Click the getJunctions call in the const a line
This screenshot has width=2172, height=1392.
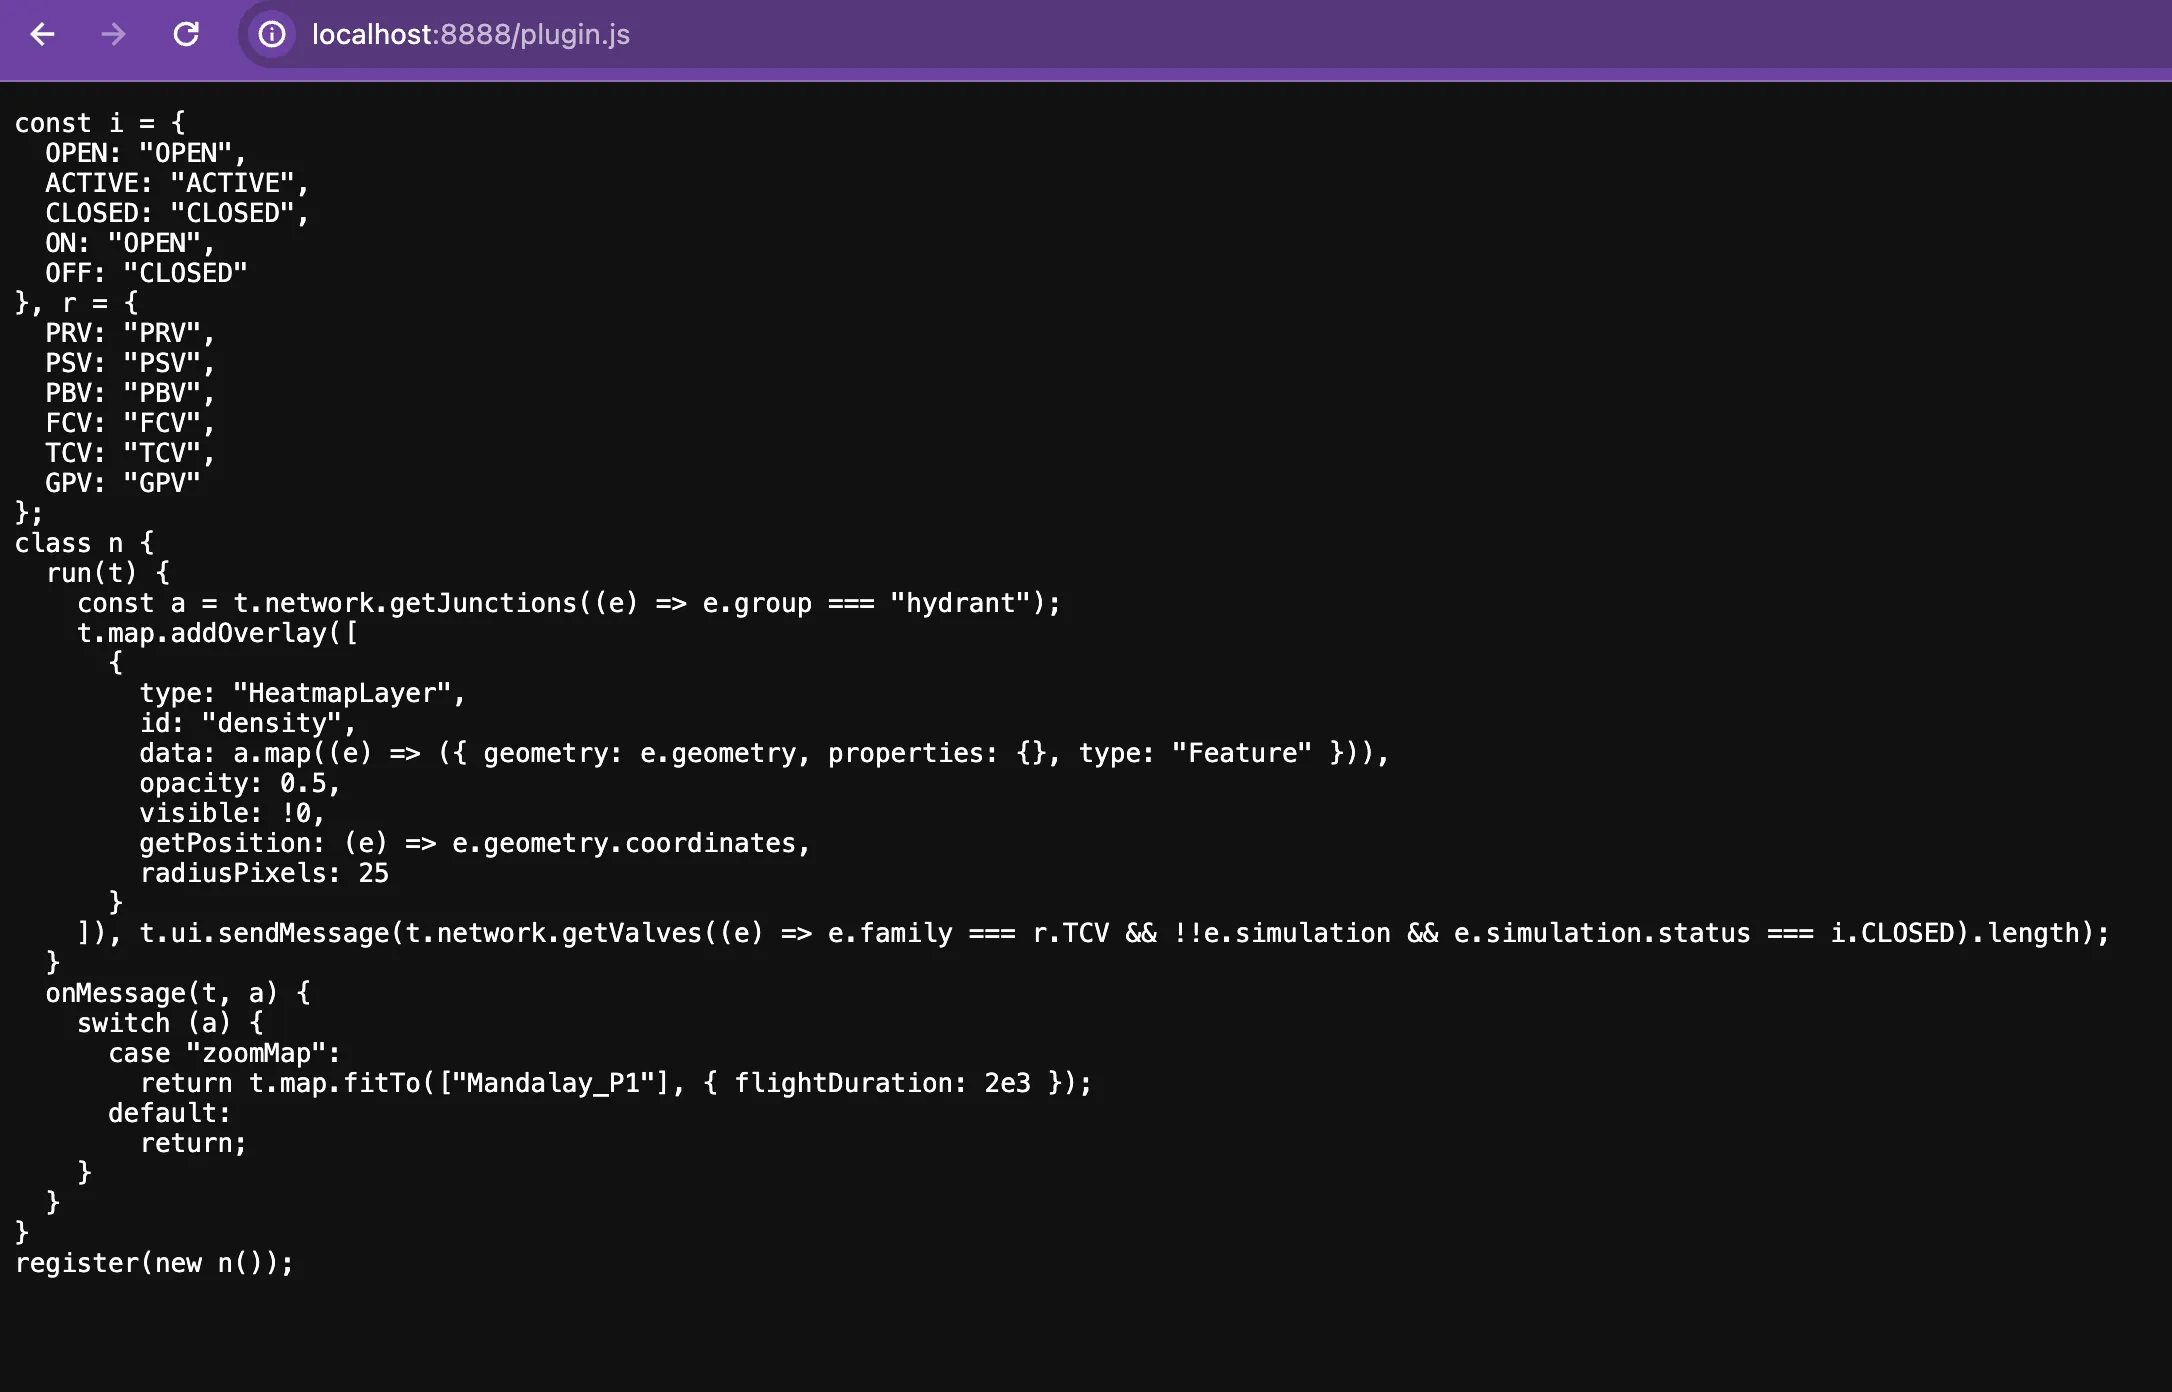(x=484, y=603)
